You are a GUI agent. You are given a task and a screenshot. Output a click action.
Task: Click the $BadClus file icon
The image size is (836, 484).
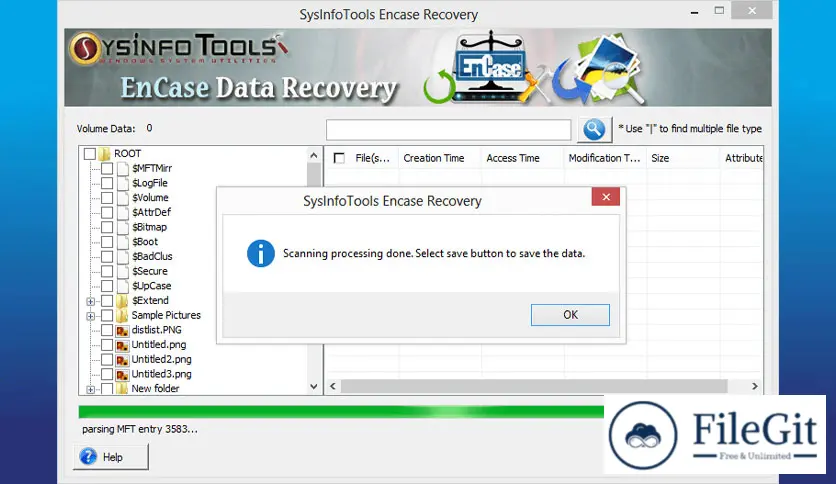123,256
